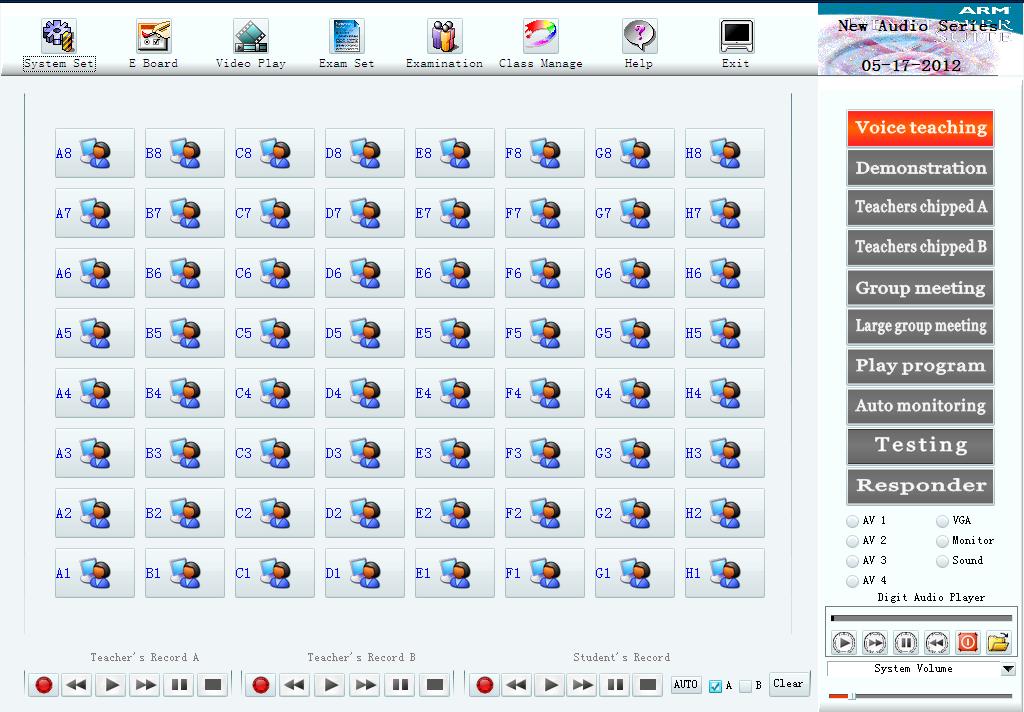Click the AUTO button in Student's Record

click(686, 685)
